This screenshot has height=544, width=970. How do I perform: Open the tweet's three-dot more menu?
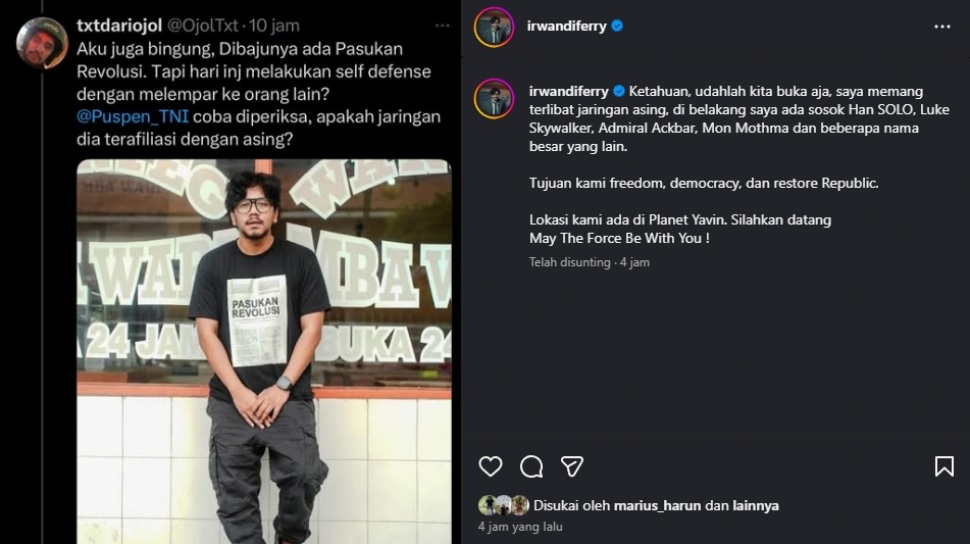(x=442, y=25)
